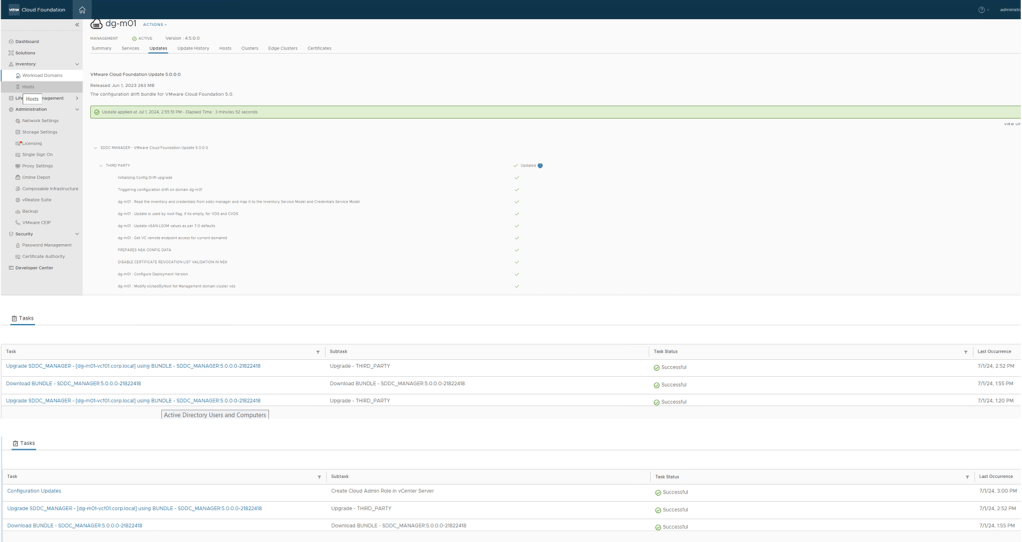Open the help icon in top bar
The height and width of the screenshot is (542, 1022).
point(982,10)
